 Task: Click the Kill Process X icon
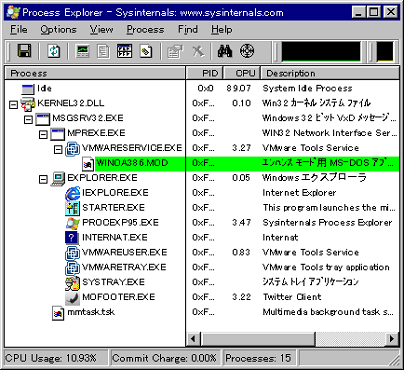[x=198, y=51]
